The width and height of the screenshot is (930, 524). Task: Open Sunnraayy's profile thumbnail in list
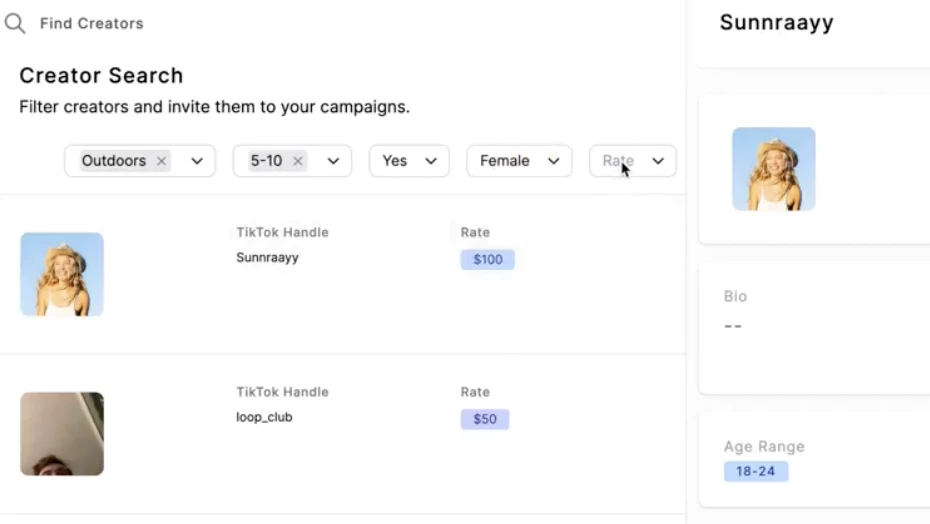62,274
